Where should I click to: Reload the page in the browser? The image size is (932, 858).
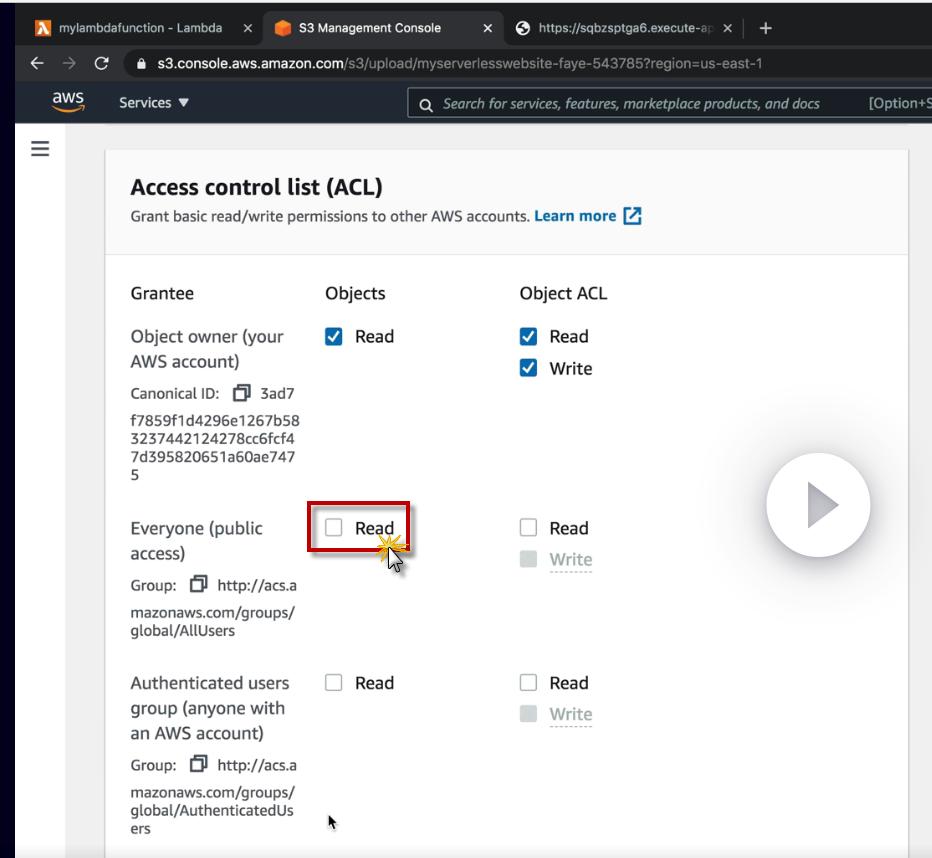coord(101,63)
